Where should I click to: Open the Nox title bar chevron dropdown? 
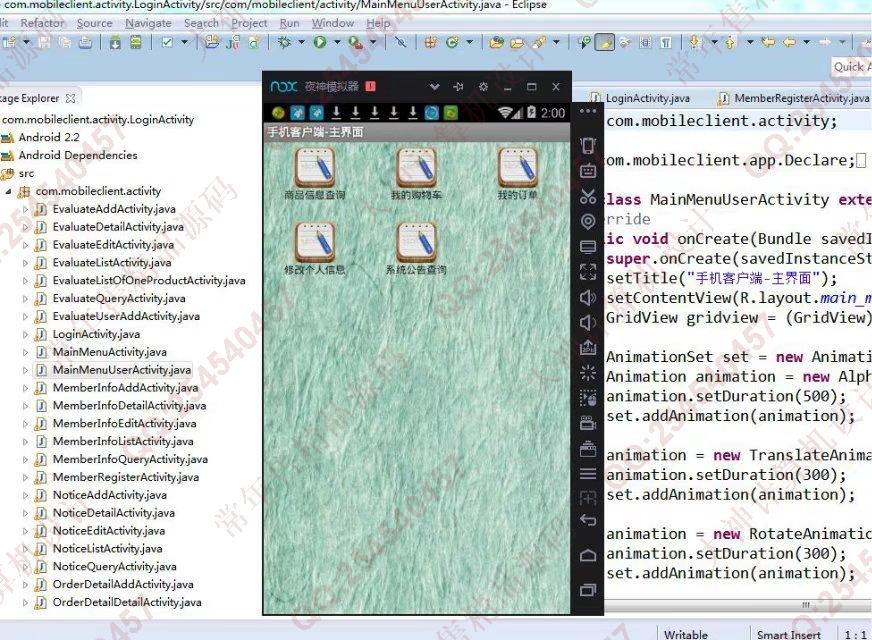tap(435, 87)
